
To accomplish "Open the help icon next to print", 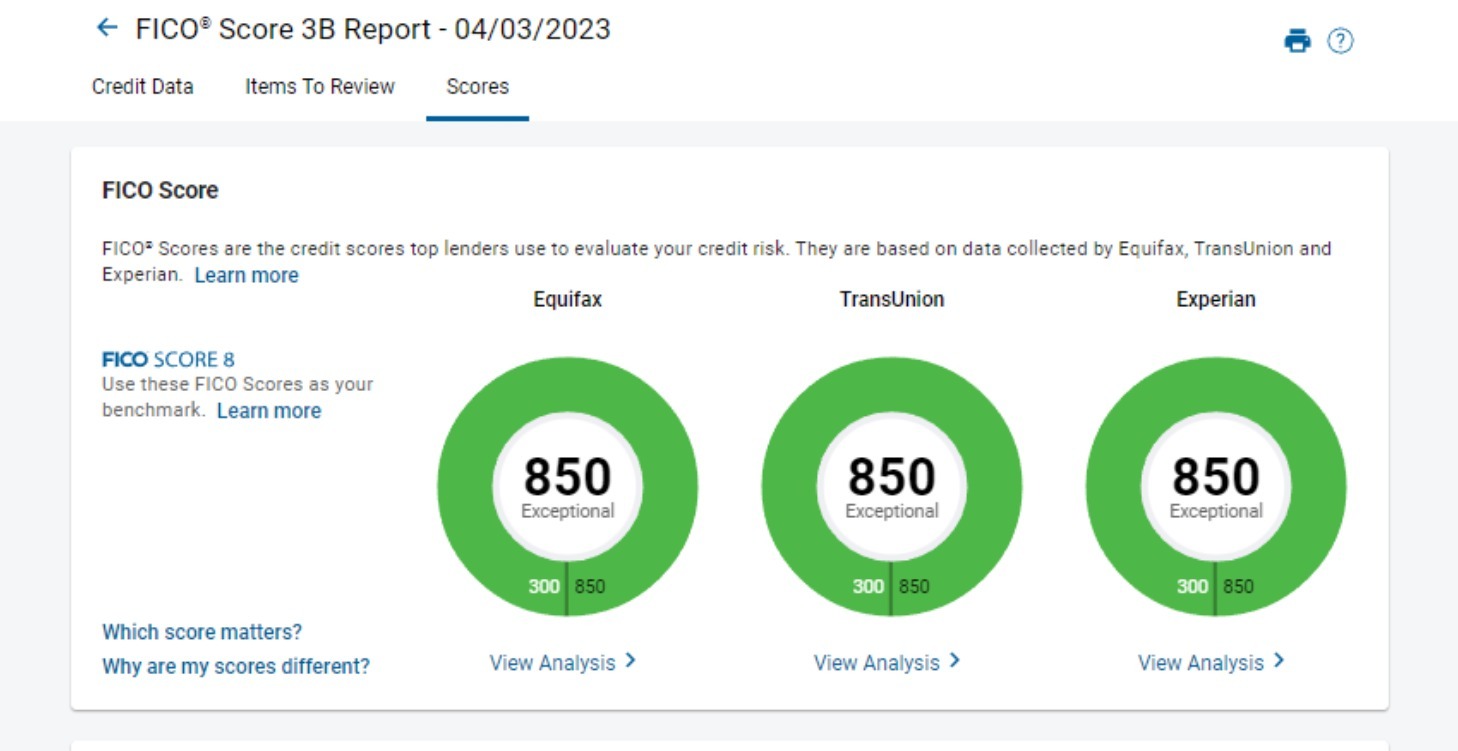I will [1340, 41].
